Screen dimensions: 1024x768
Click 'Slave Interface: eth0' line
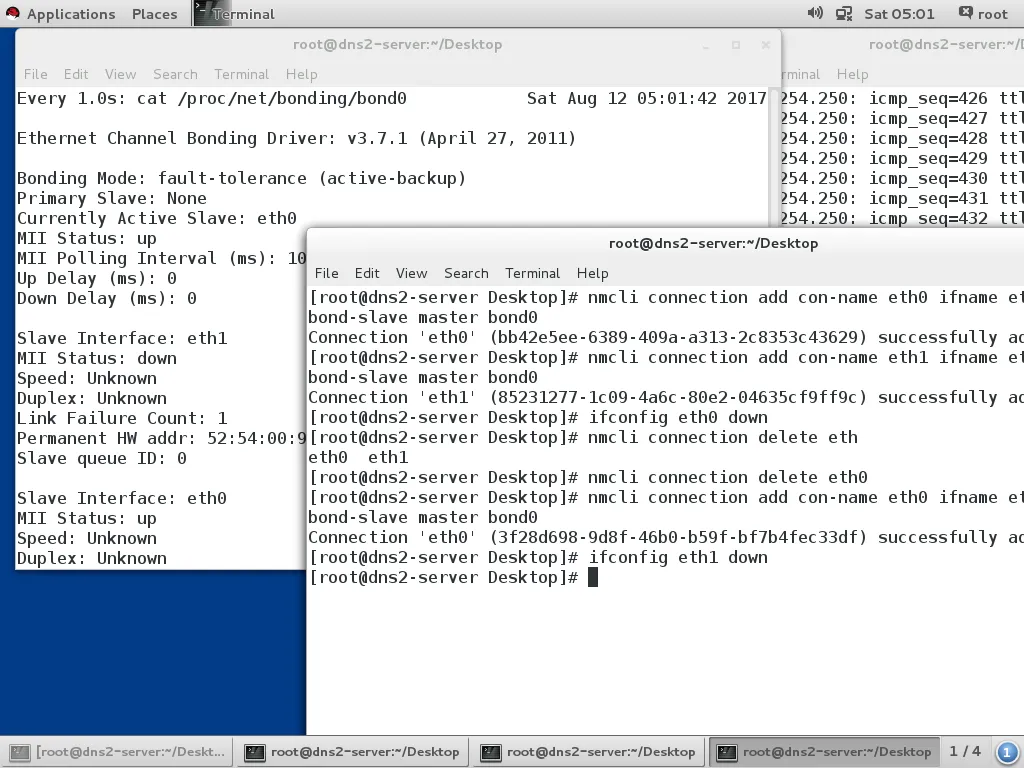[x=121, y=498]
